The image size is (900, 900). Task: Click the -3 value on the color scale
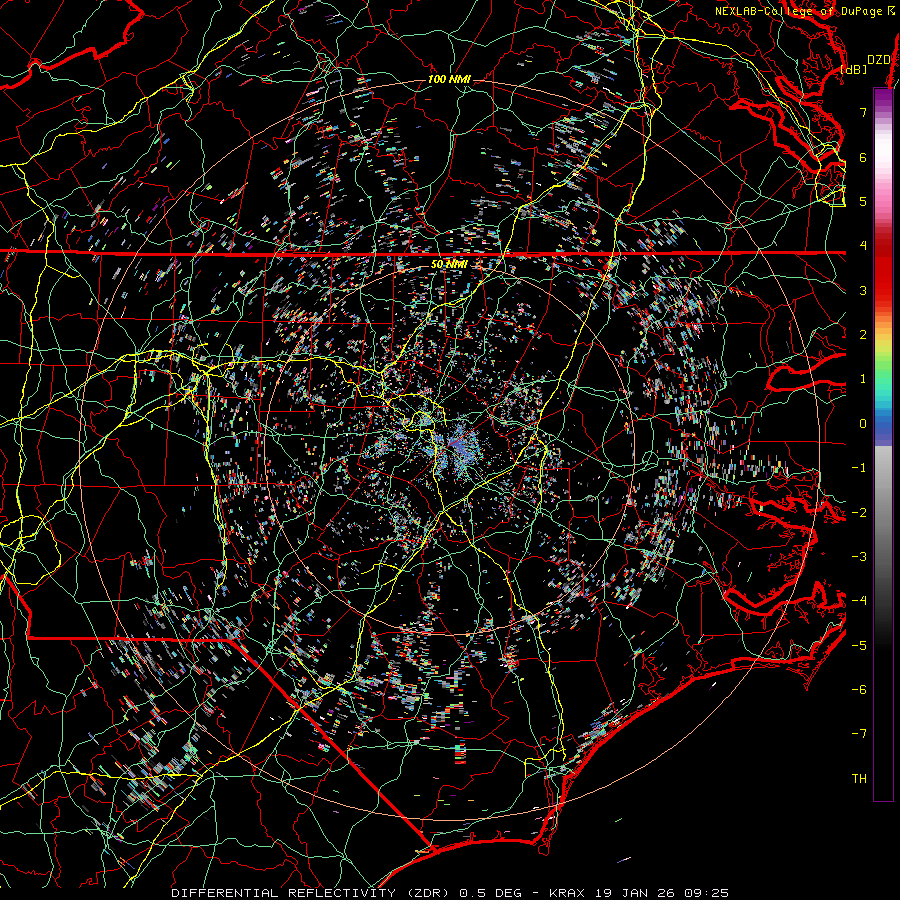click(x=859, y=557)
